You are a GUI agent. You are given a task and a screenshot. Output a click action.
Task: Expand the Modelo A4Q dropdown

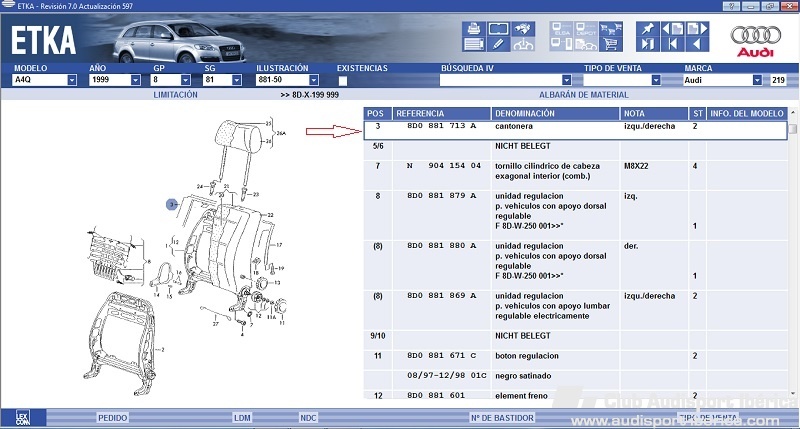[x=72, y=80]
